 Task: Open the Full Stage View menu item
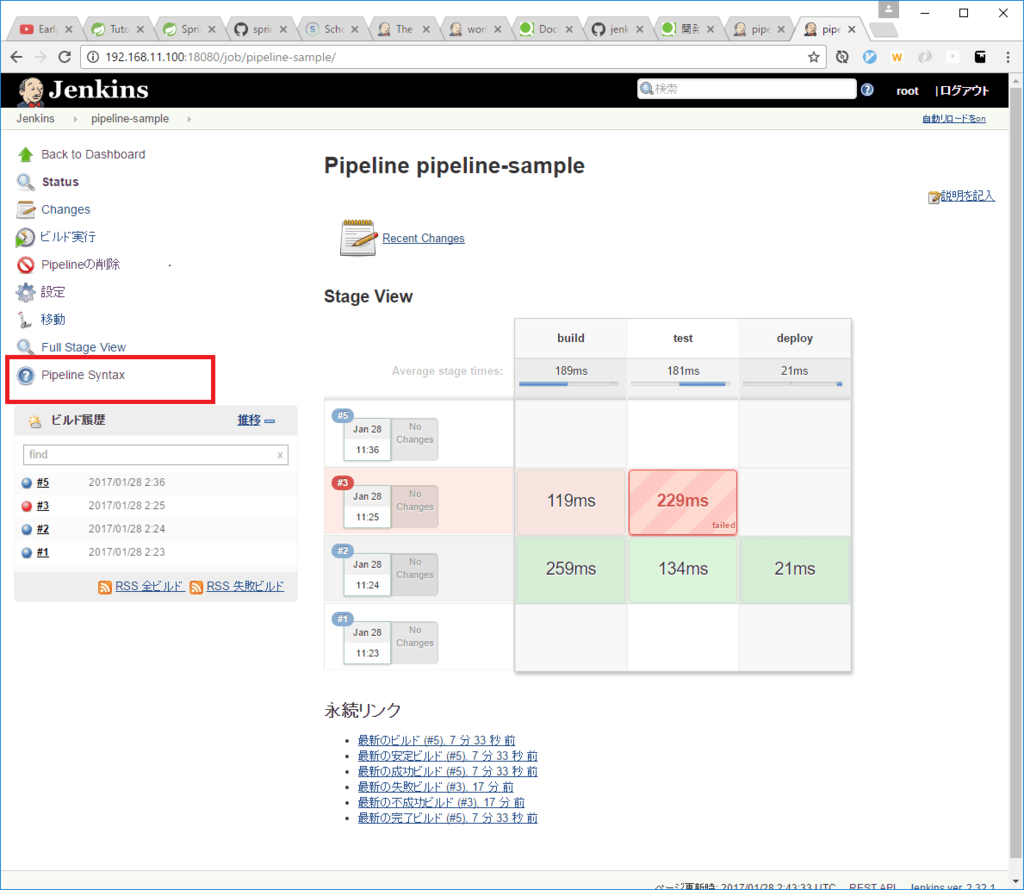point(83,348)
